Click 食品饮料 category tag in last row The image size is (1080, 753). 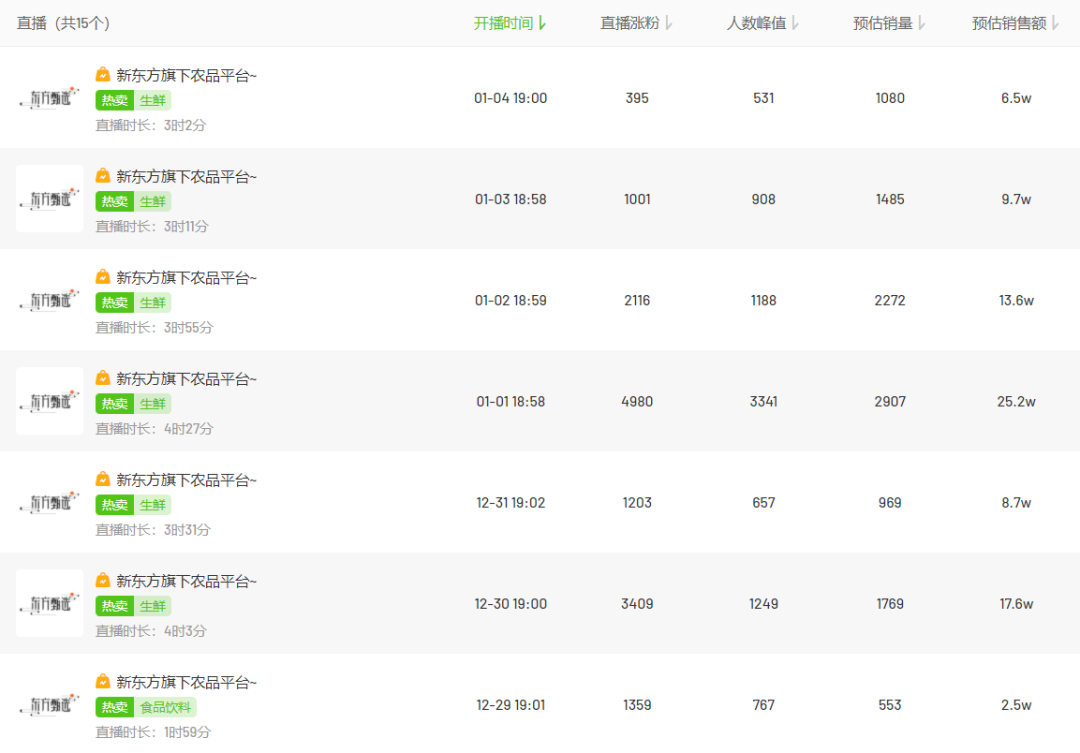[x=165, y=707]
